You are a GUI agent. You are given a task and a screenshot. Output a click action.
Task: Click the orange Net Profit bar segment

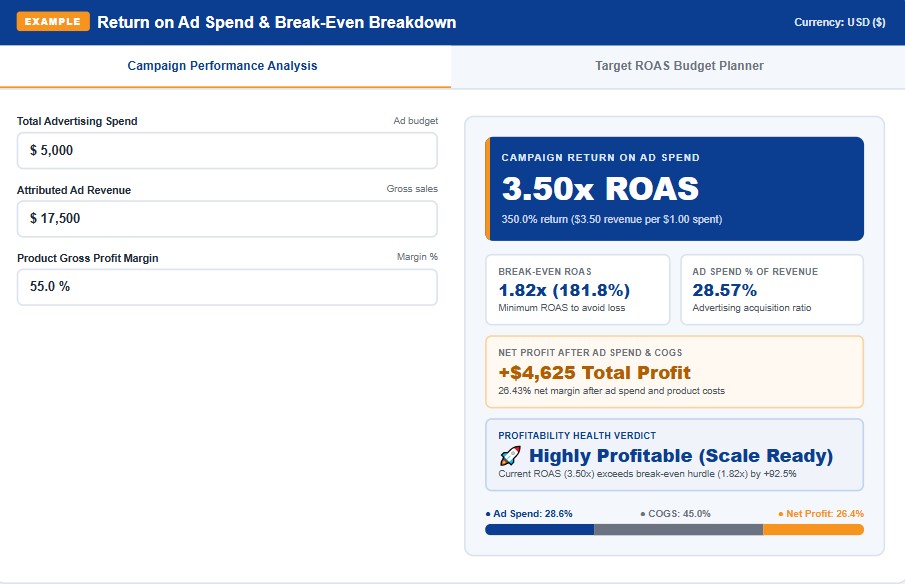813,529
